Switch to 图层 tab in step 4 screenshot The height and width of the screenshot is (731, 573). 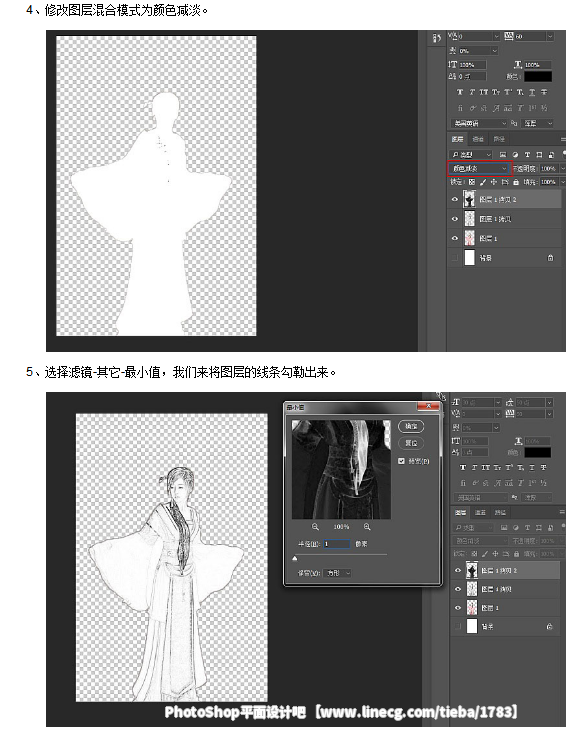(x=457, y=139)
